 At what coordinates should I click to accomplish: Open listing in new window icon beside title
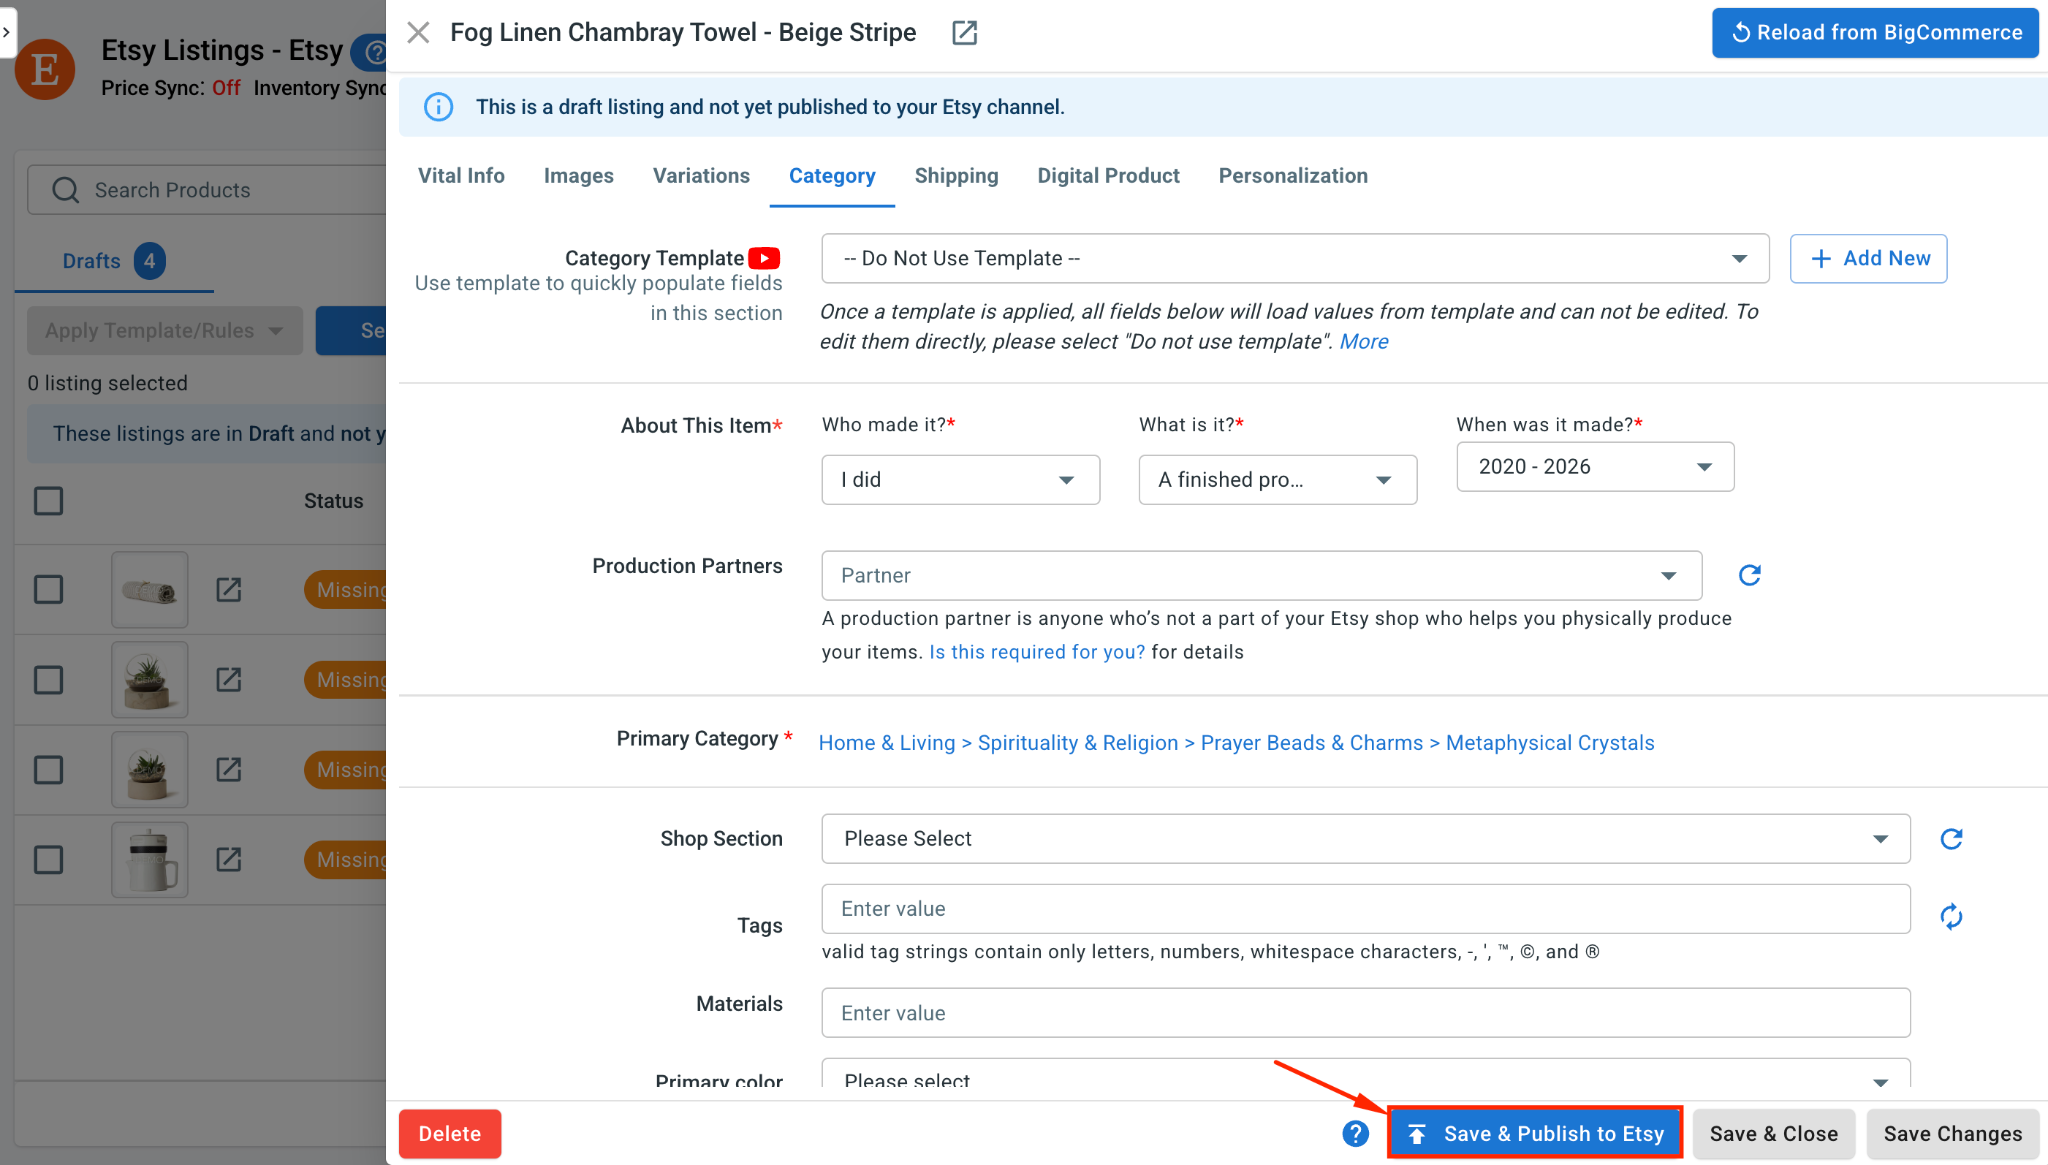pos(964,33)
